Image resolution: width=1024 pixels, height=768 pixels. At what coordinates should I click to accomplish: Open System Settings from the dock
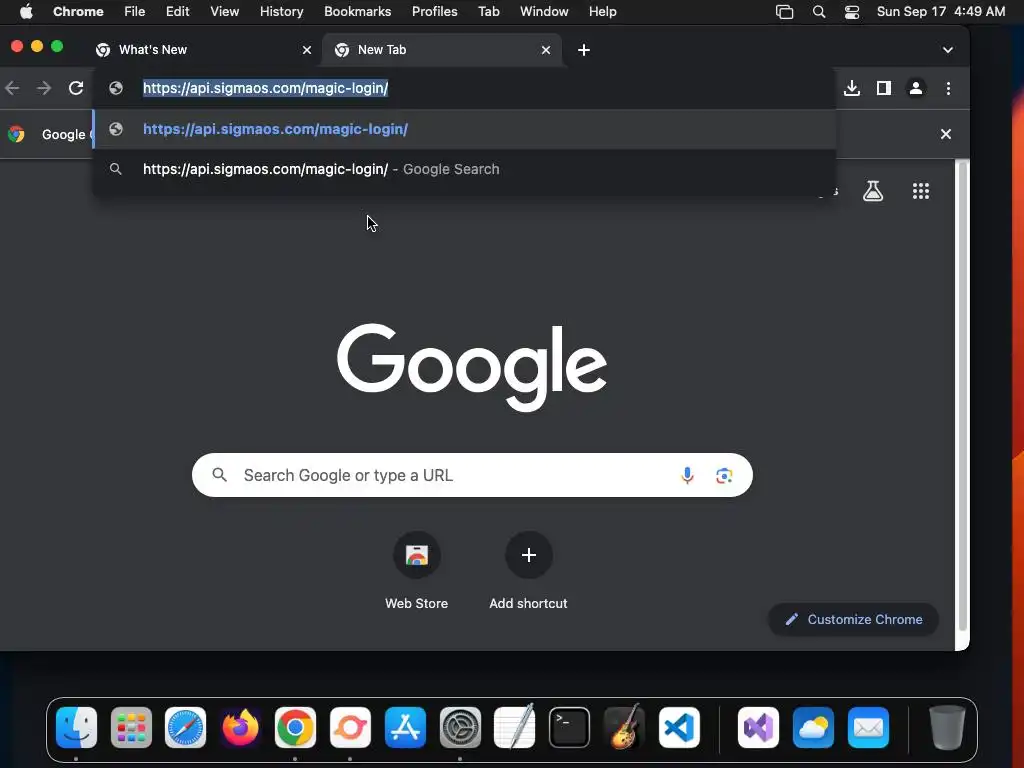[x=460, y=728]
